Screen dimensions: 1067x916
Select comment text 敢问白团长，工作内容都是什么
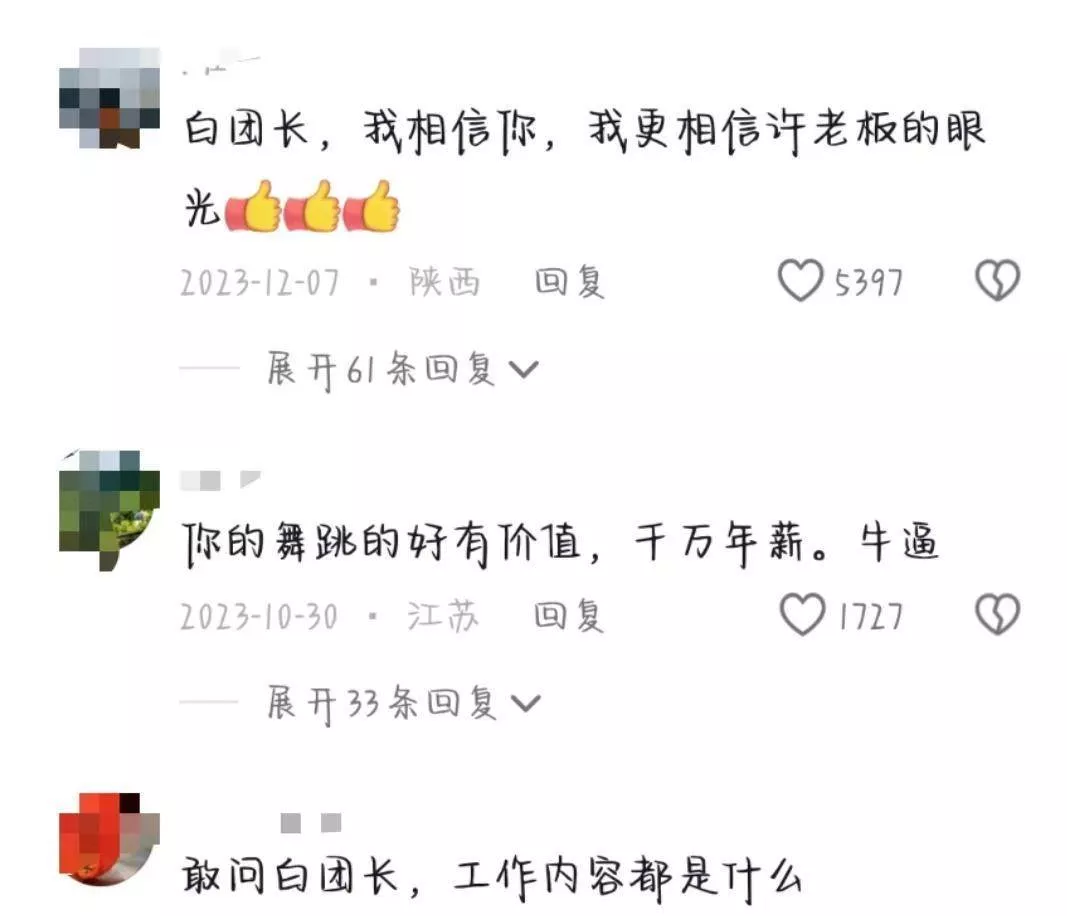coord(491,877)
